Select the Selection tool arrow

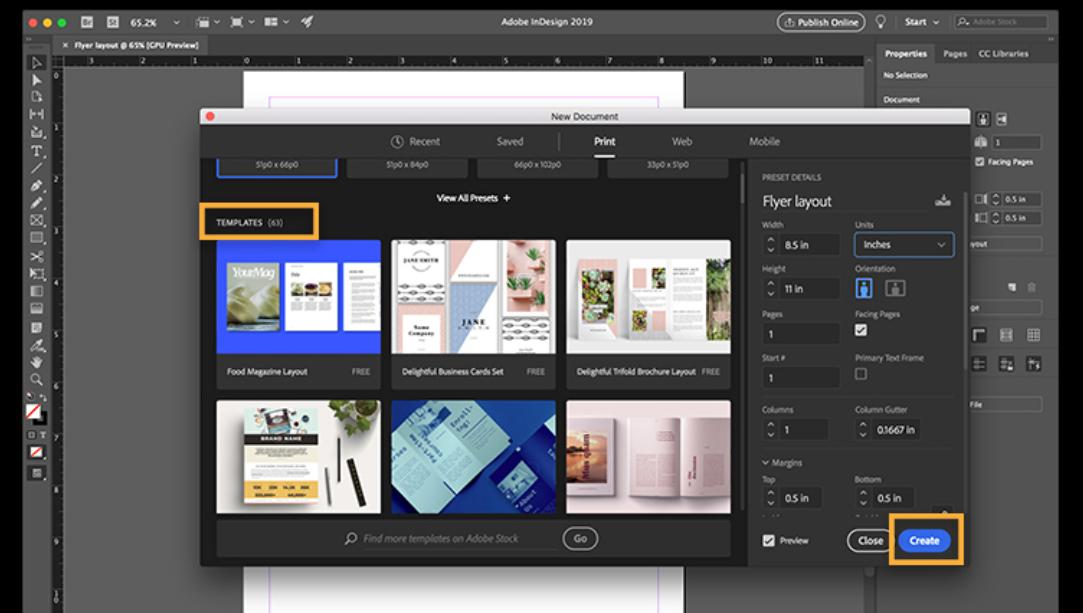coord(37,63)
